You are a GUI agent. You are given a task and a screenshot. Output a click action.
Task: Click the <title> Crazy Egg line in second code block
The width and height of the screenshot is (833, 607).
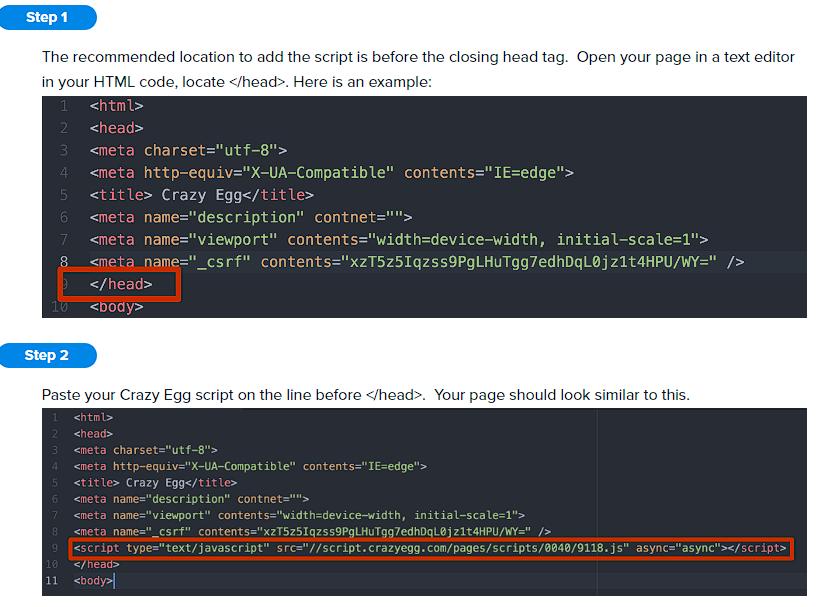tap(155, 483)
